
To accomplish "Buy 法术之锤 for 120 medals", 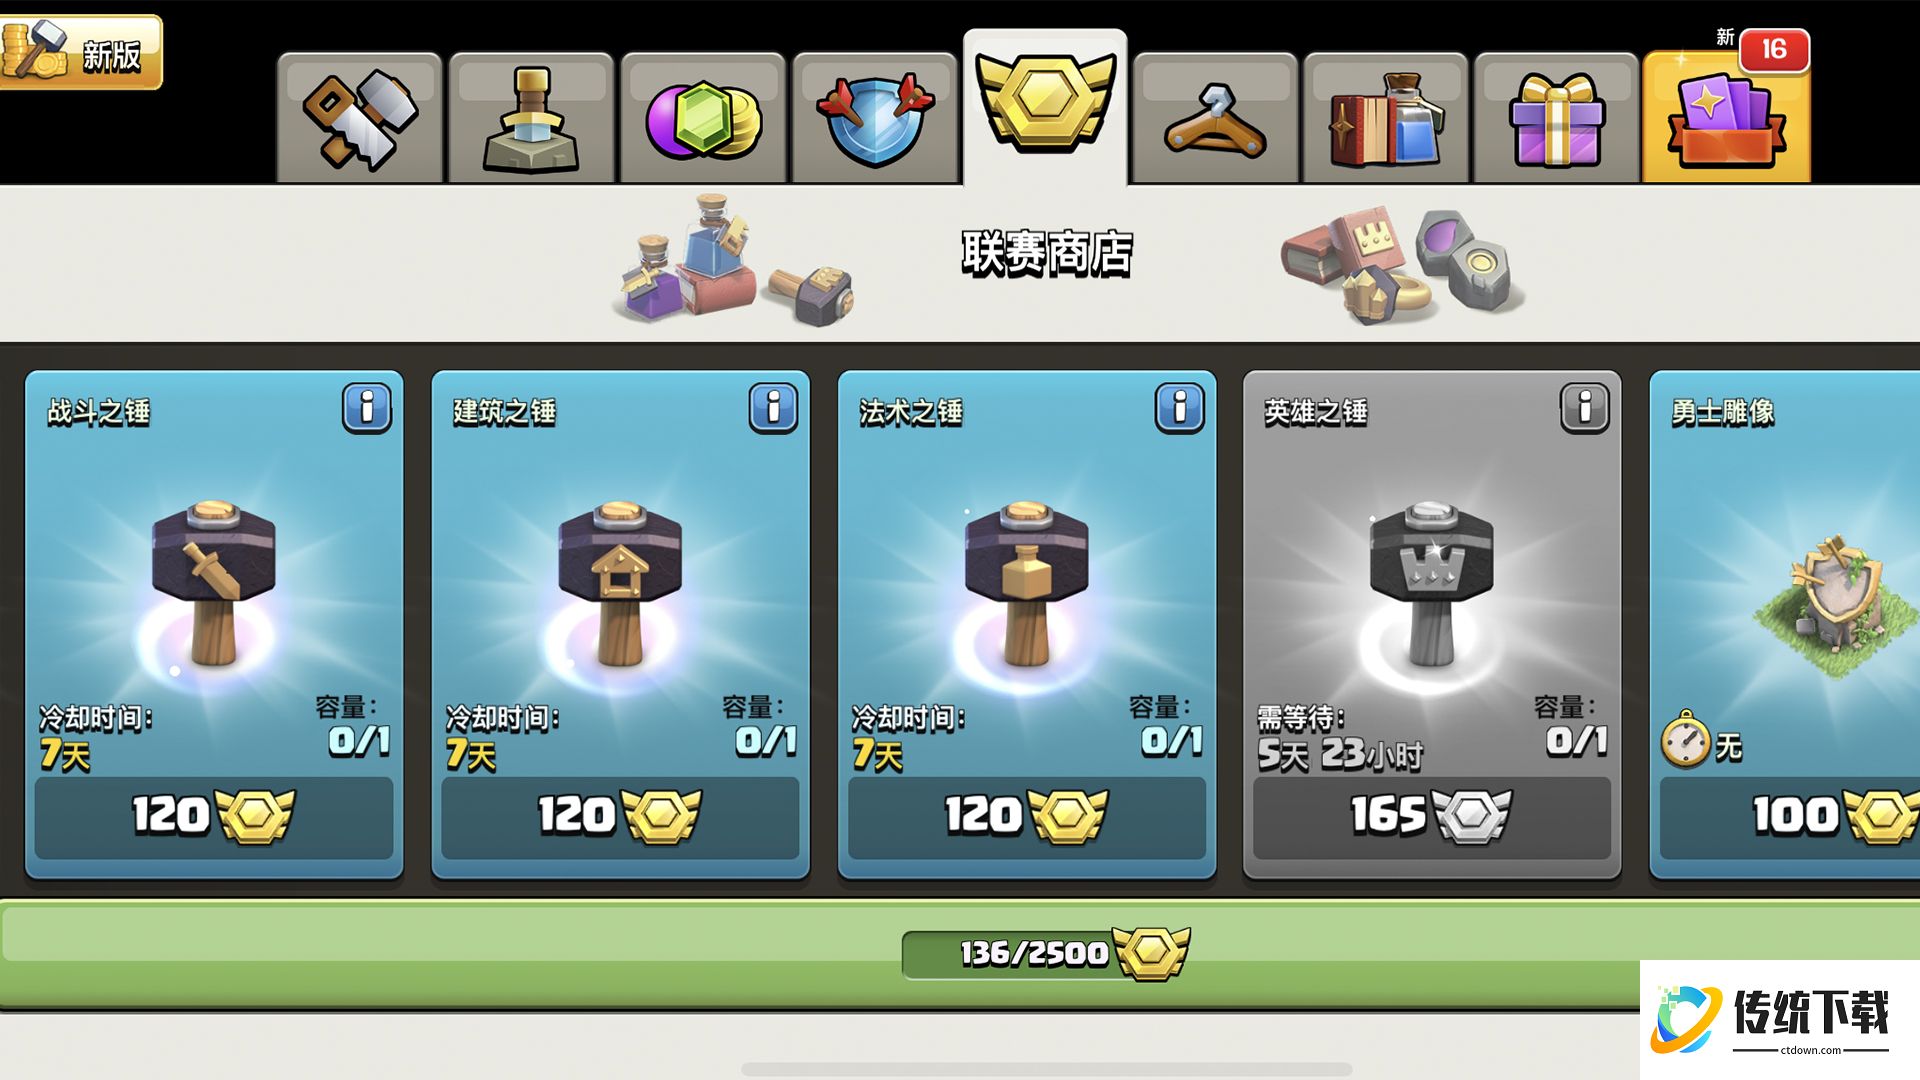I will coord(1027,817).
